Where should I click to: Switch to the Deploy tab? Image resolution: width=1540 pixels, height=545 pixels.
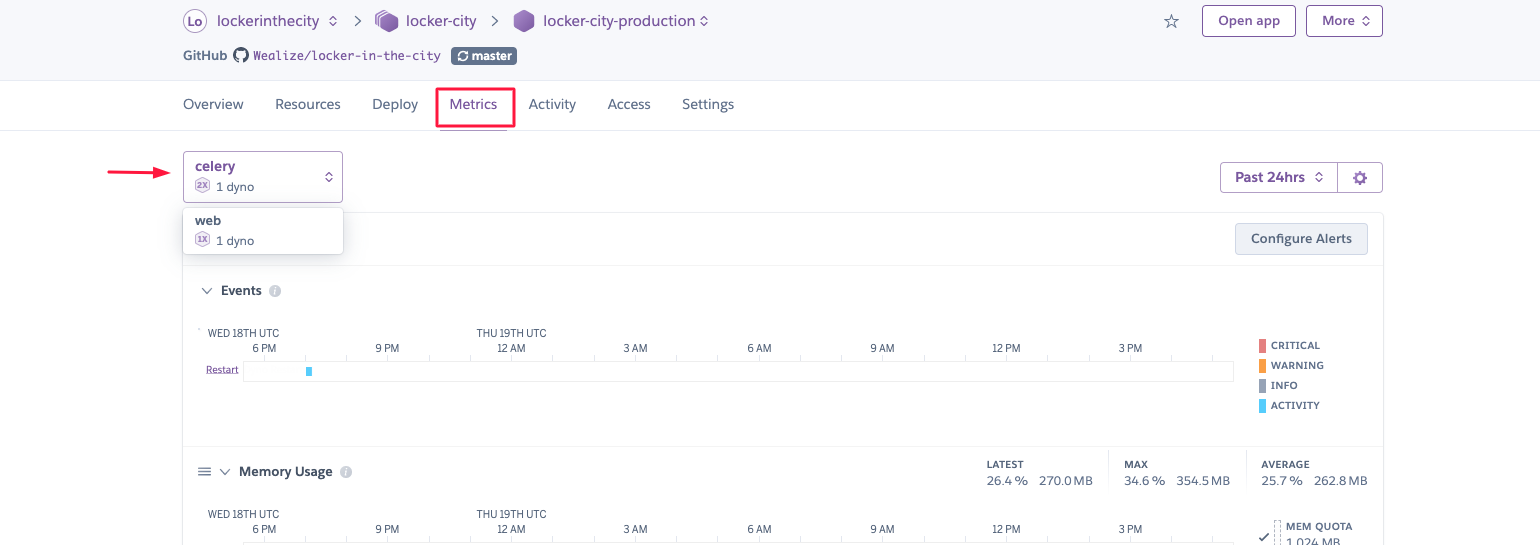395,104
